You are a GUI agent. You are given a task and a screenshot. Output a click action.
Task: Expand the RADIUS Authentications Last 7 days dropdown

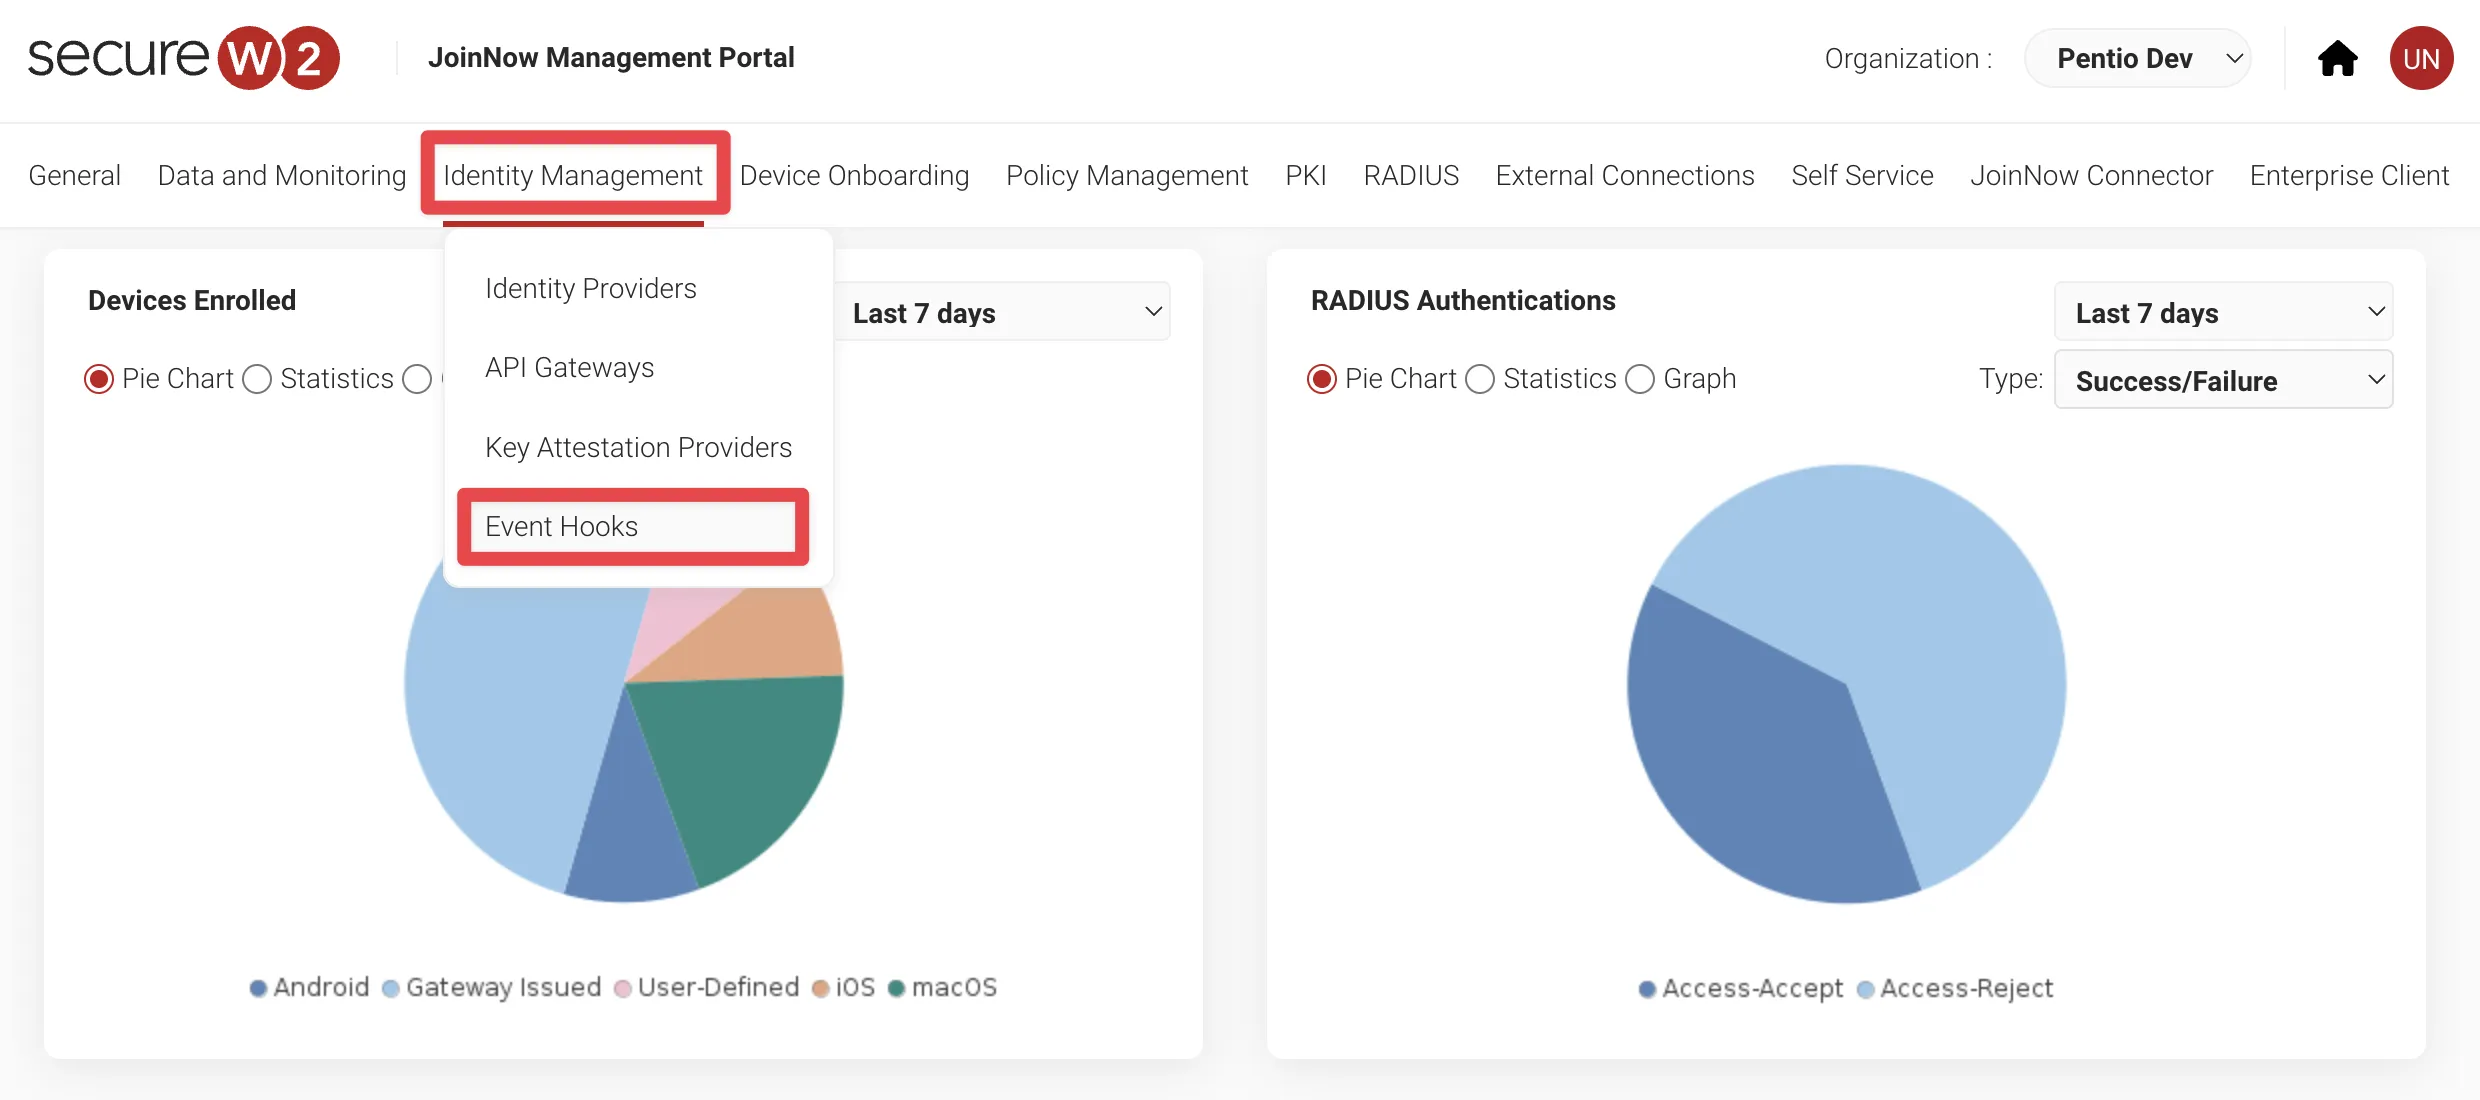(2223, 313)
